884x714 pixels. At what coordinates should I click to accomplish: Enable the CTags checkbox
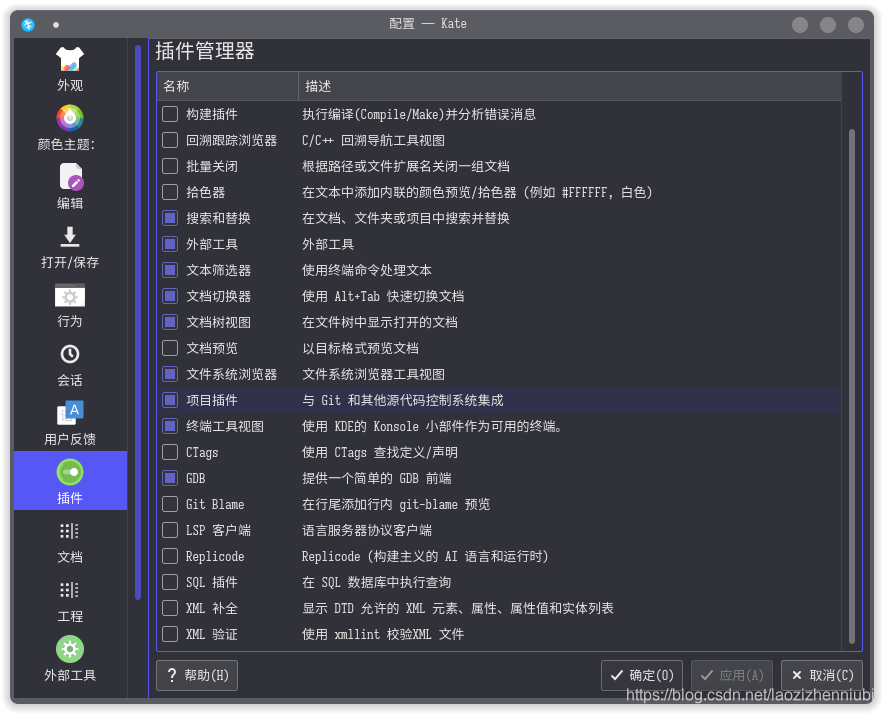(170, 452)
